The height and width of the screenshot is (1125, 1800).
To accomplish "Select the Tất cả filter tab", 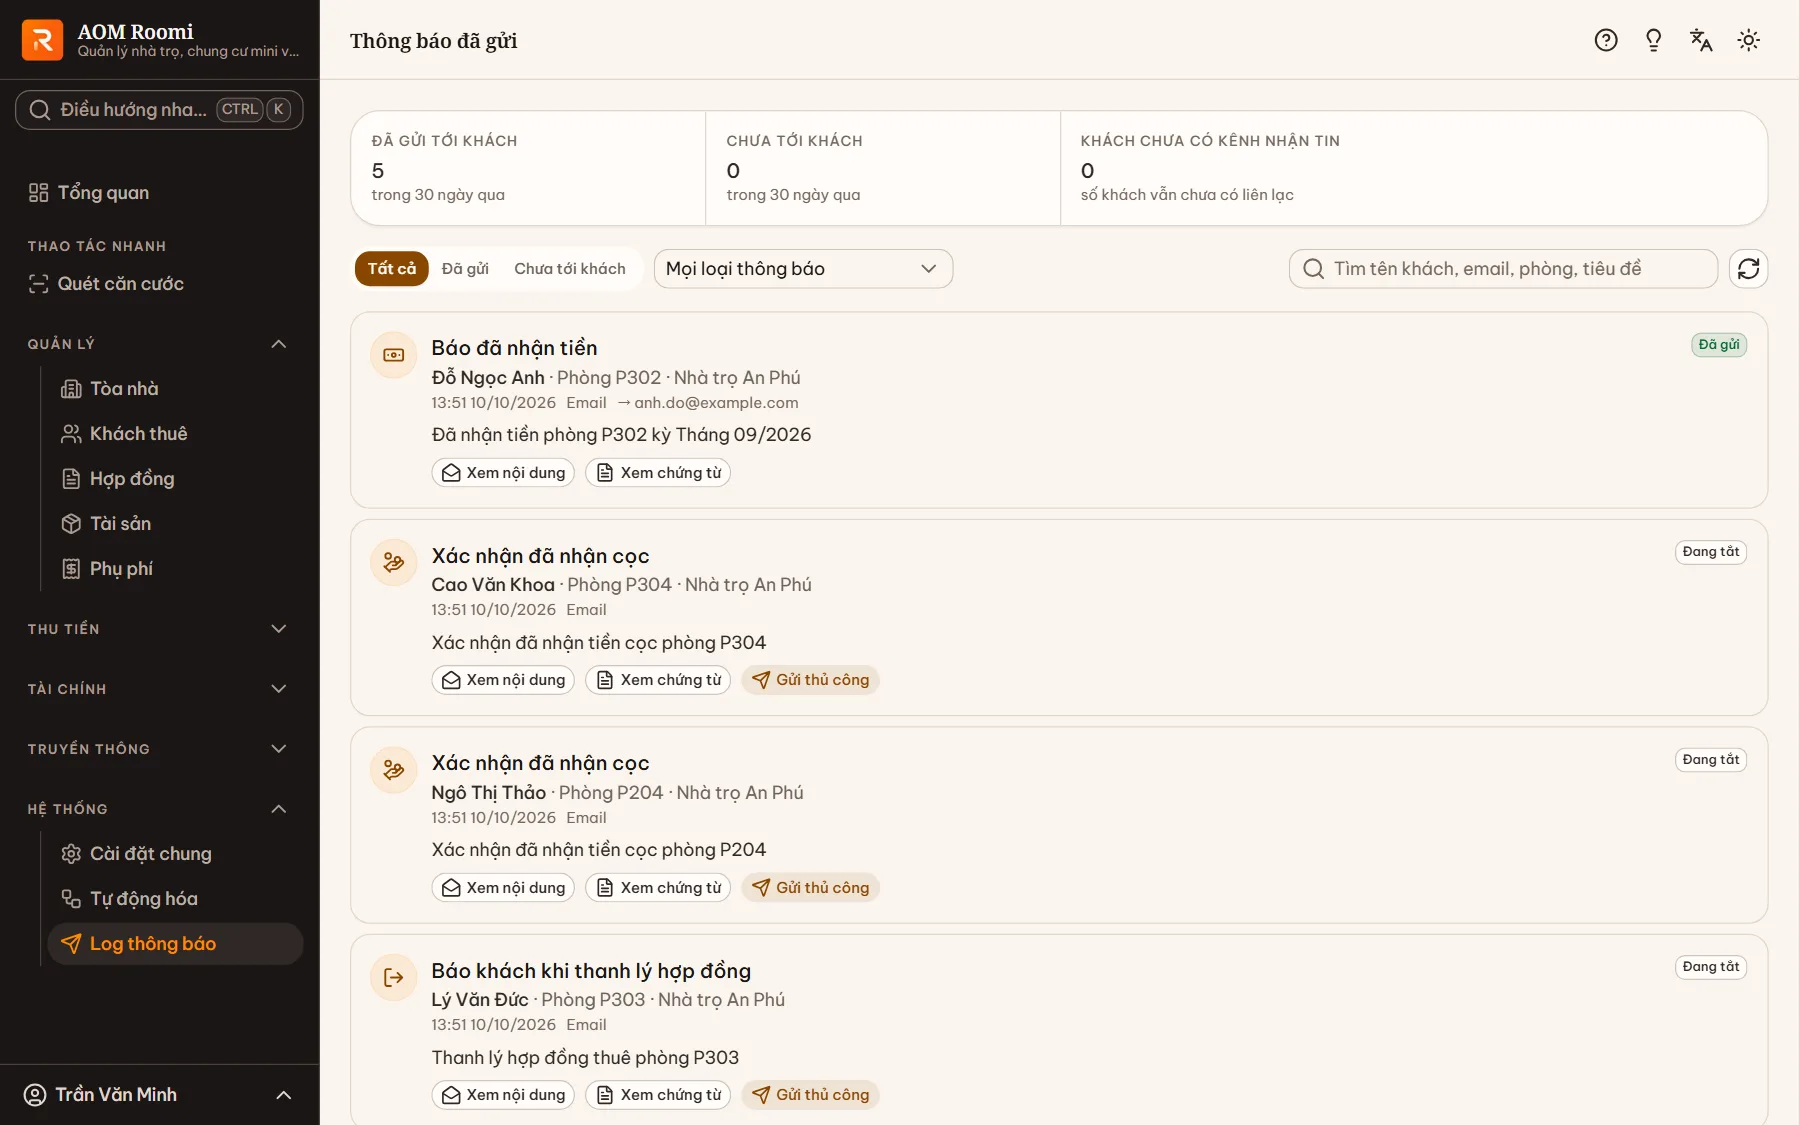I will tap(392, 269).
